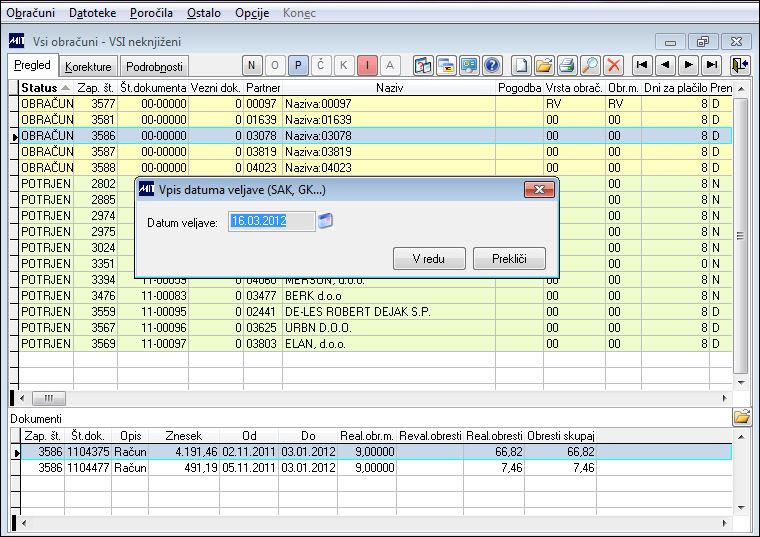Image resolution: width=760 pixels, height=537 pixels.
Task: Delete record with red X toolbar icon
Action: [x=614, y=65]
